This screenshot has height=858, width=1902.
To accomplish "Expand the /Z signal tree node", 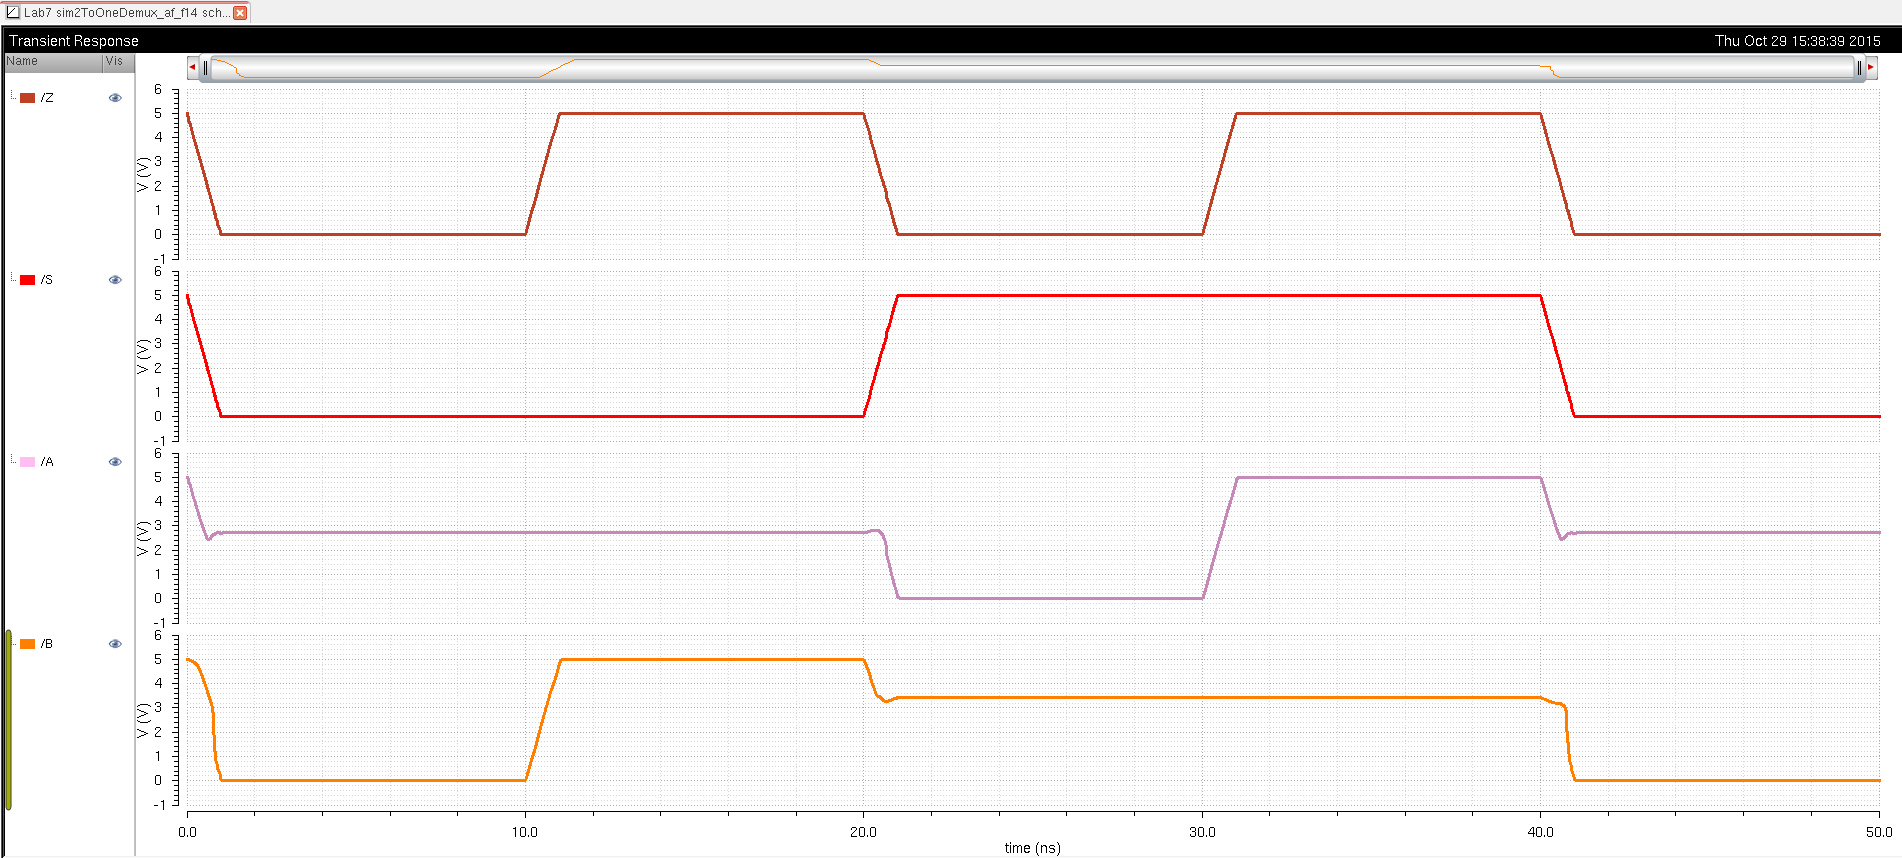I will [x=13, y=97].
